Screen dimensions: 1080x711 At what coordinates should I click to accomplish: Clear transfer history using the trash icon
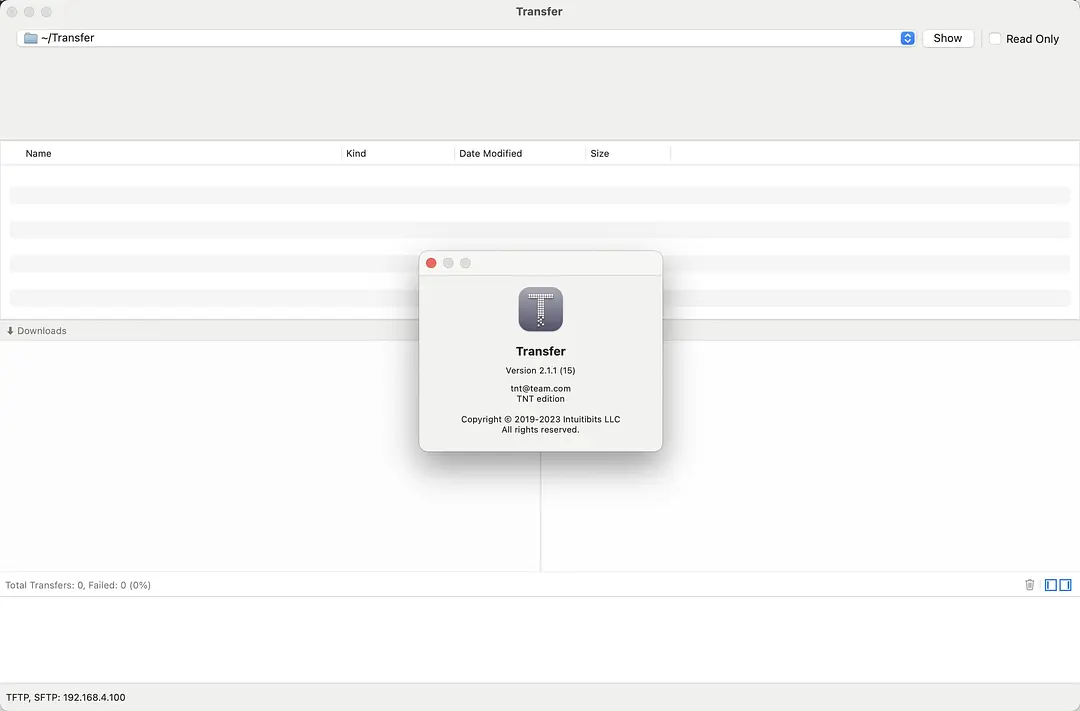coord(1029,584)
